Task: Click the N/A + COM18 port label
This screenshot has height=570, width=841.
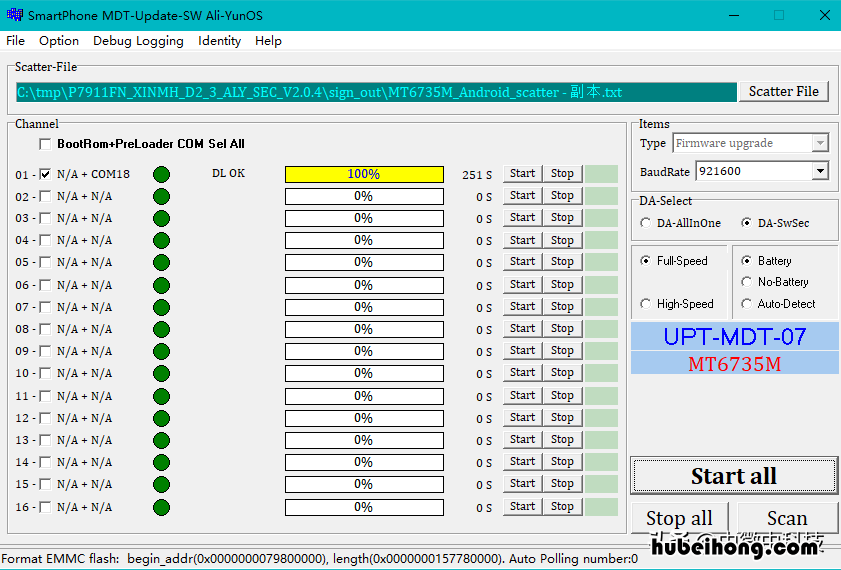Action: (x=93, y=174)
